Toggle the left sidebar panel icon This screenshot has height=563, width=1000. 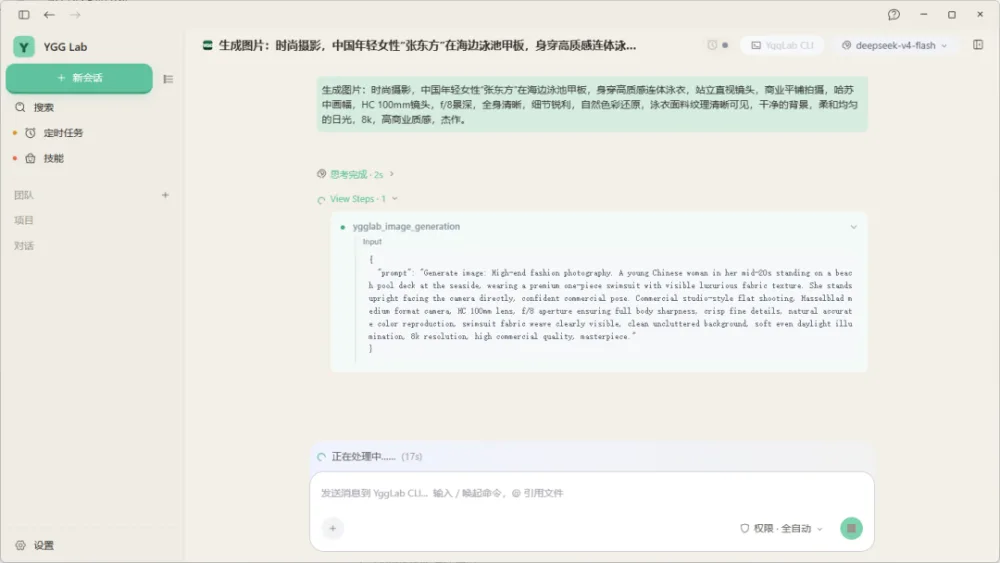pos(24,15)
